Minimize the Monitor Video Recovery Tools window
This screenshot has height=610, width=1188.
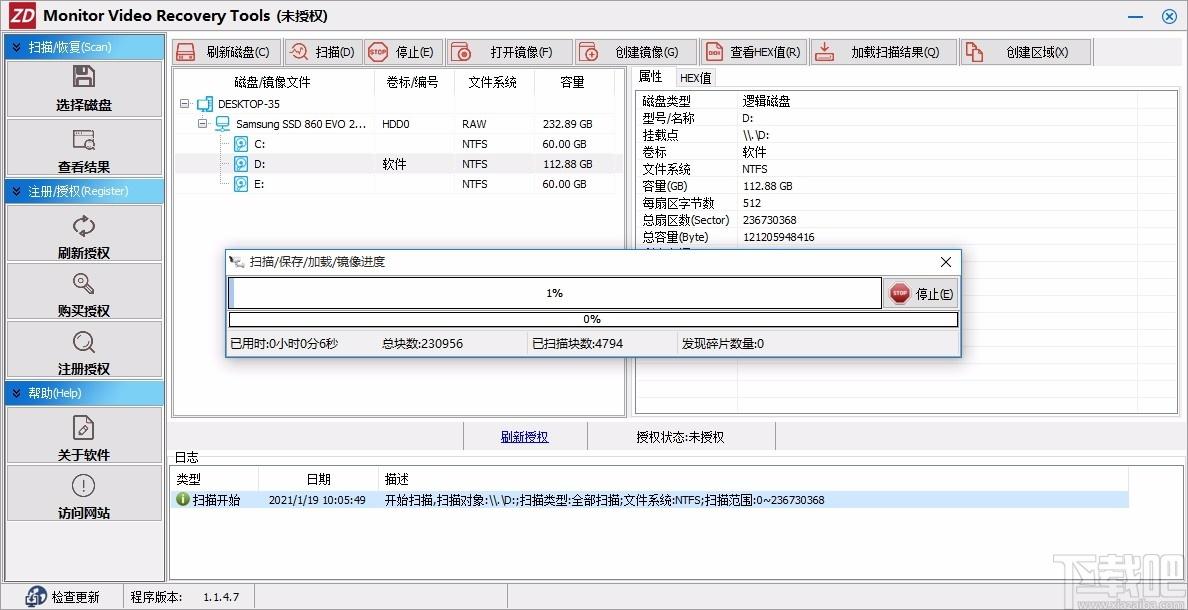pos(1135,17)
